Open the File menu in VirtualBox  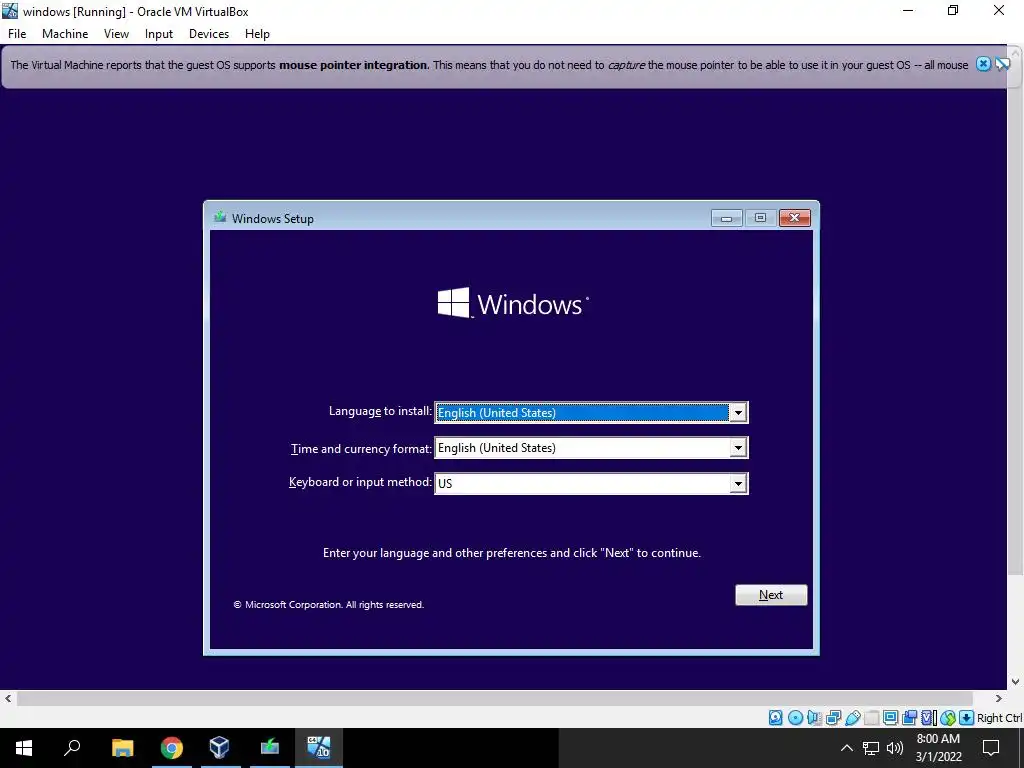coord(17,34)
